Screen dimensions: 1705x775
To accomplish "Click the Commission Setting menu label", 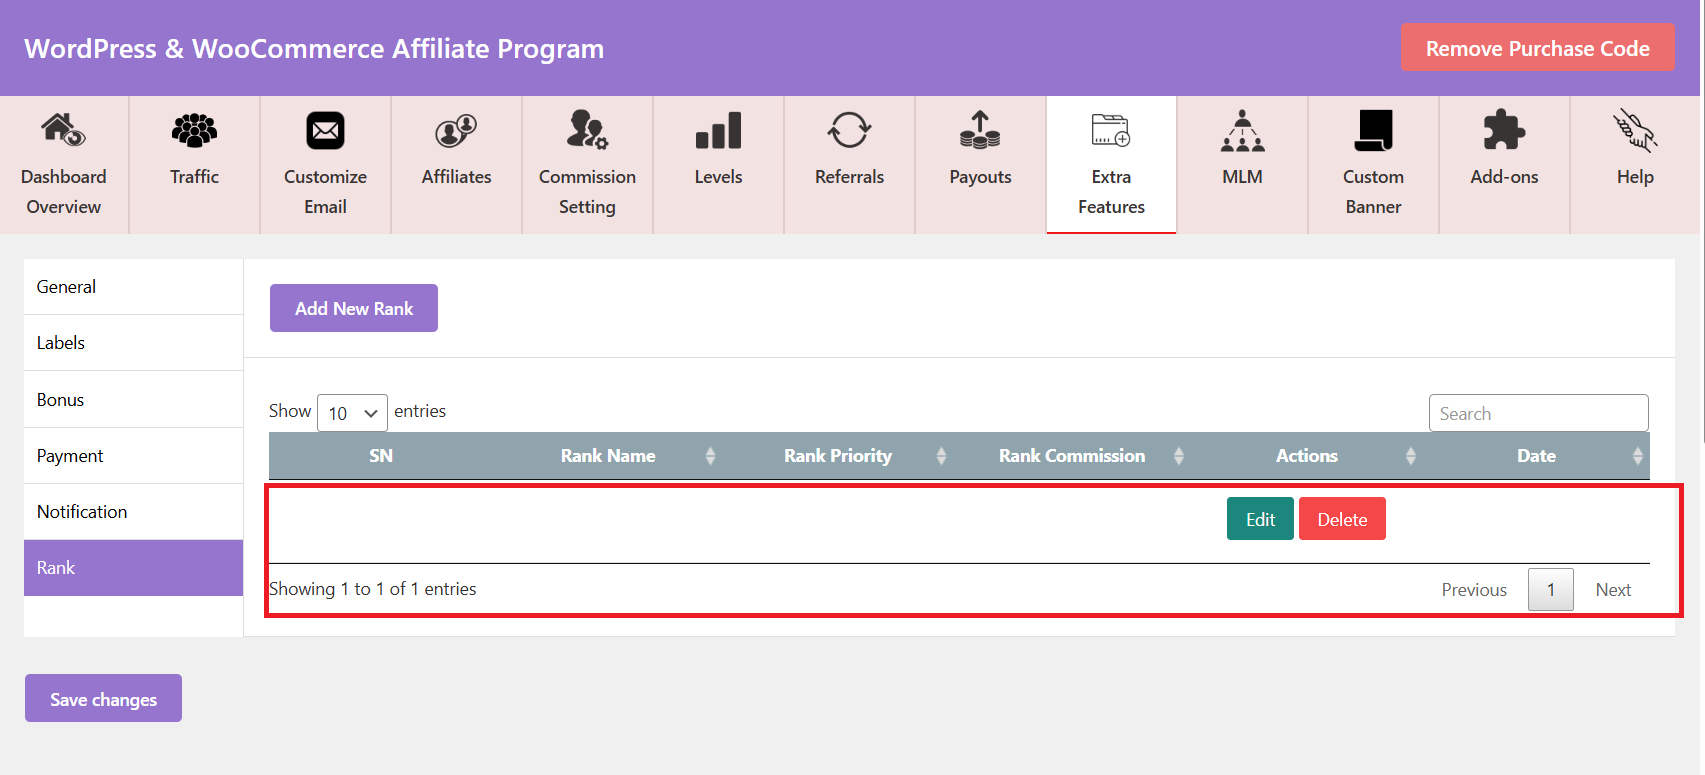I will pos(587,192).
